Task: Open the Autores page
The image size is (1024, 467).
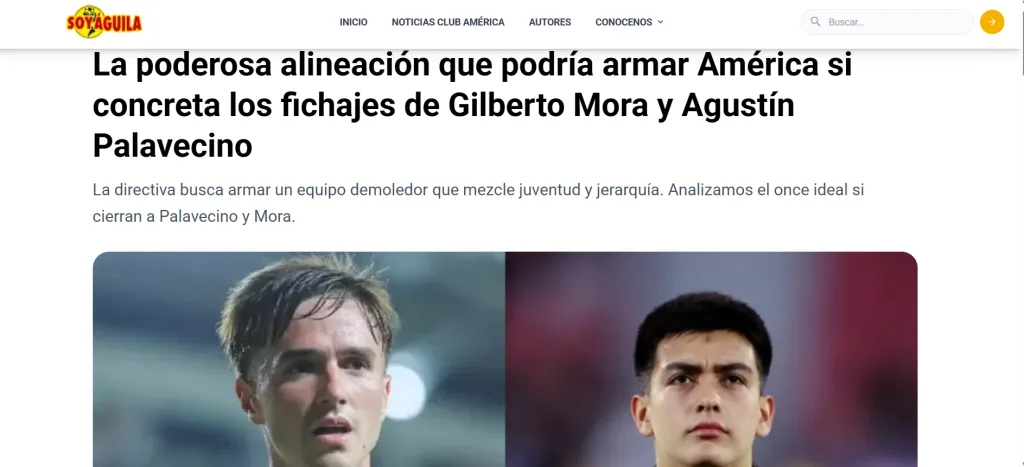Action: (550, 22)
